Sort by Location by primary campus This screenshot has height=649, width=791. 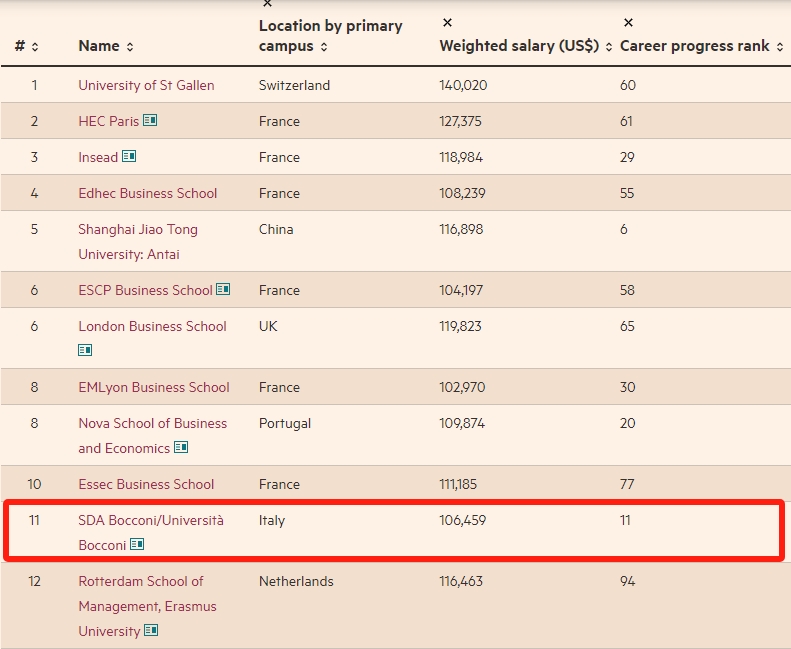tap(324, 47)
